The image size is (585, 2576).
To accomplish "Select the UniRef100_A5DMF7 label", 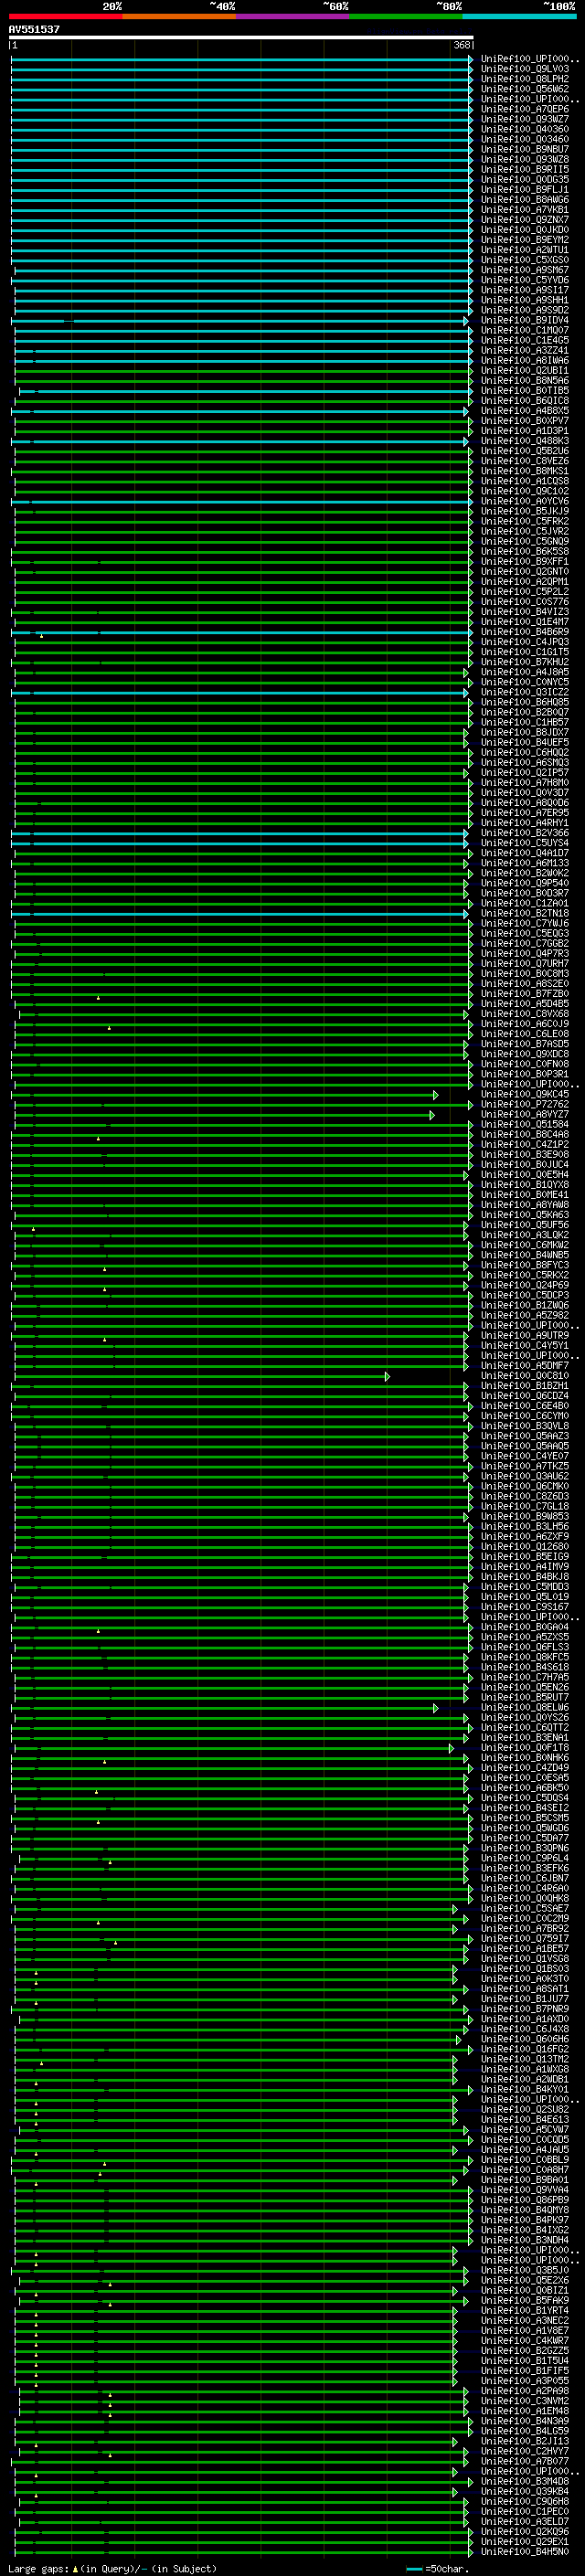I will (525, 1365).
